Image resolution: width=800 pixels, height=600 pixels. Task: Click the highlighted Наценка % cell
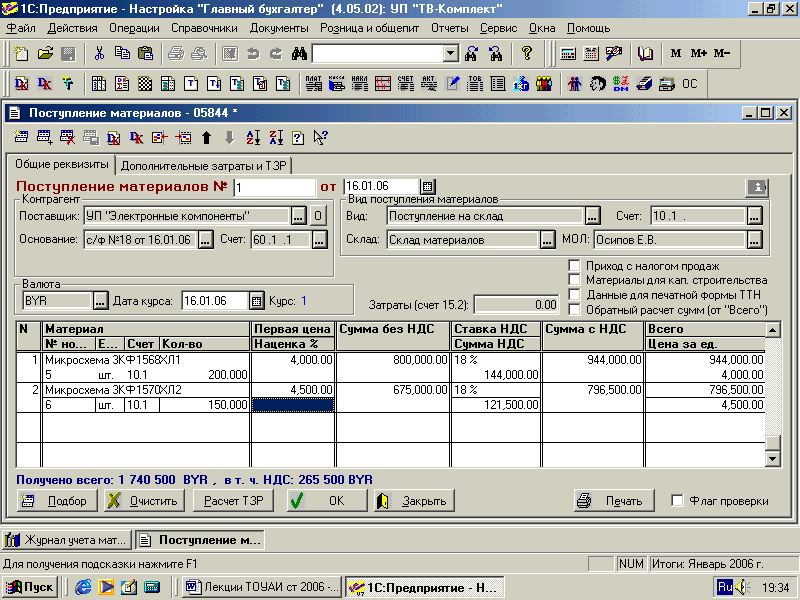pos(293,405)
